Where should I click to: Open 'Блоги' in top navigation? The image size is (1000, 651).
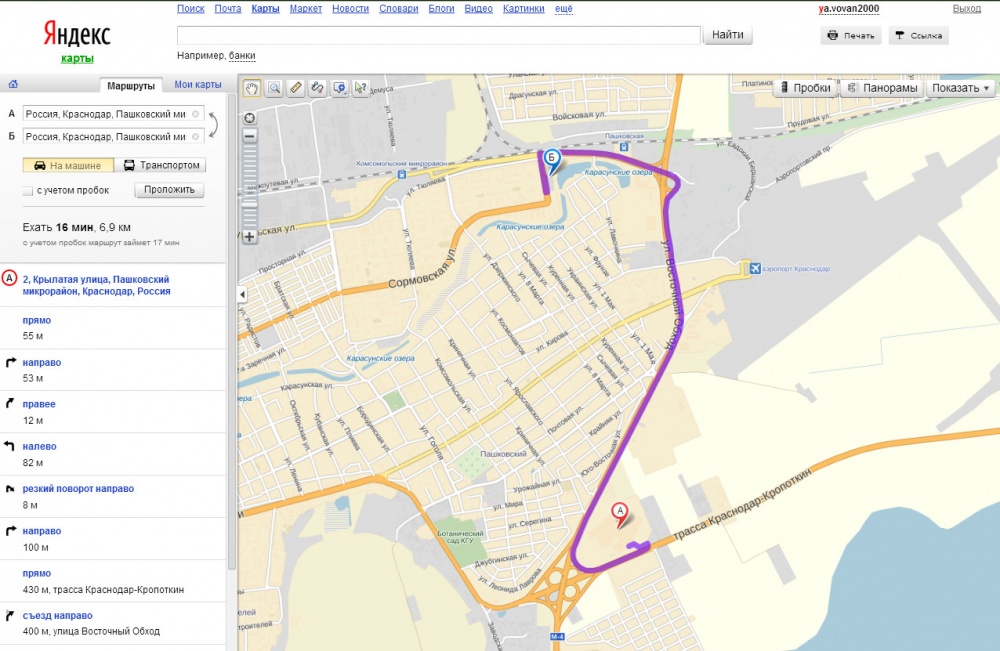point(441,8)
